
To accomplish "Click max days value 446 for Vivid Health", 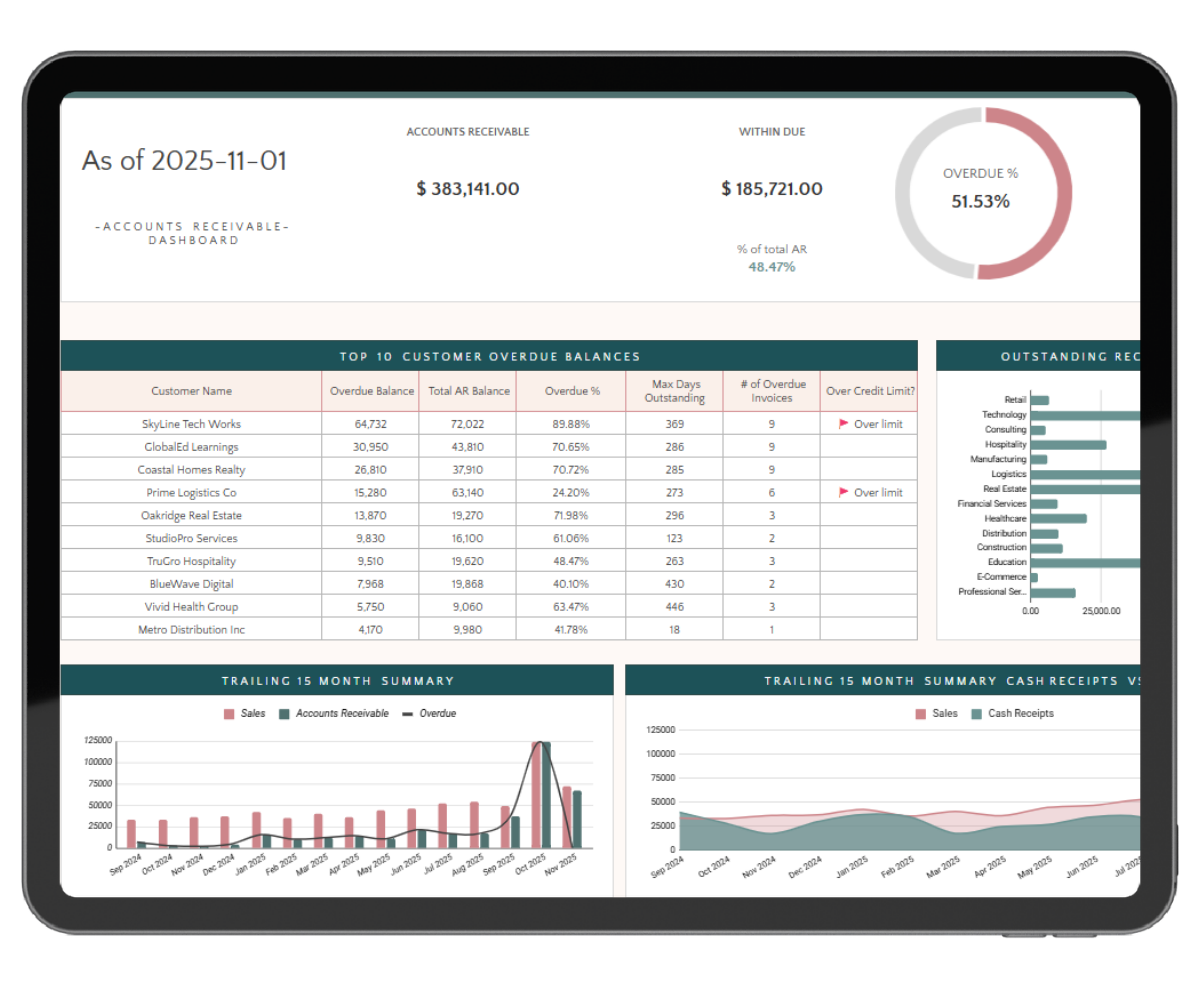I will coord(674,607).
